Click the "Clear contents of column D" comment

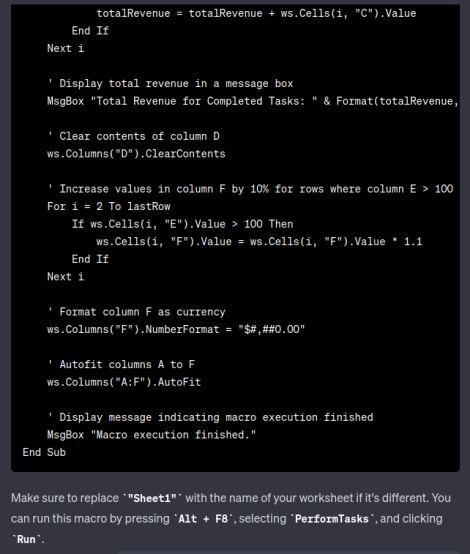[133, 136]
